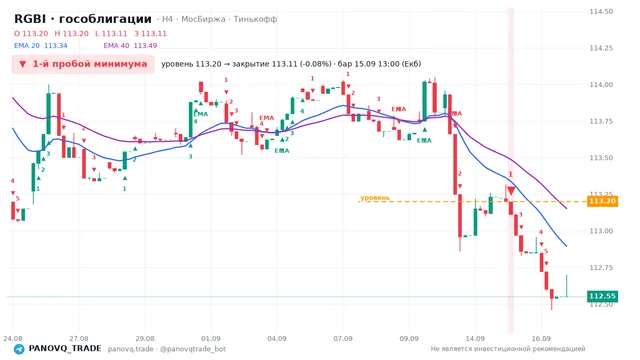
Task: Click the 09.09 date axis label
Action: click(409, 338)
